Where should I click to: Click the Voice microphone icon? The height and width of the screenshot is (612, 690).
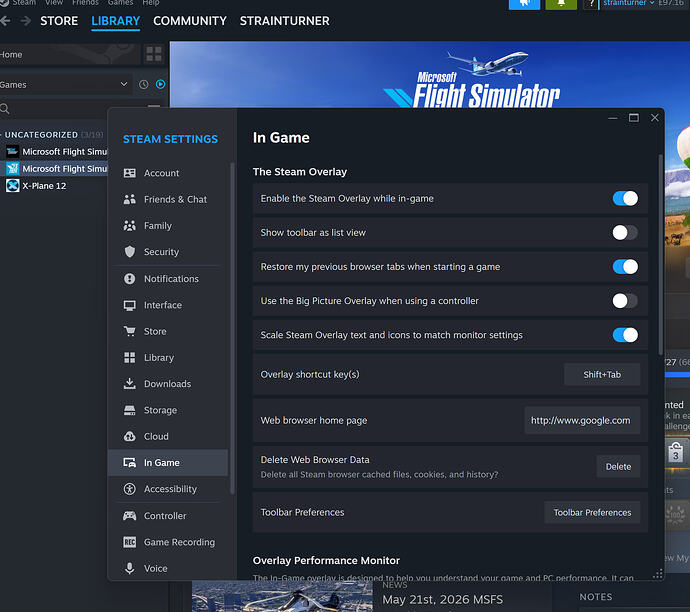[129, 568]
